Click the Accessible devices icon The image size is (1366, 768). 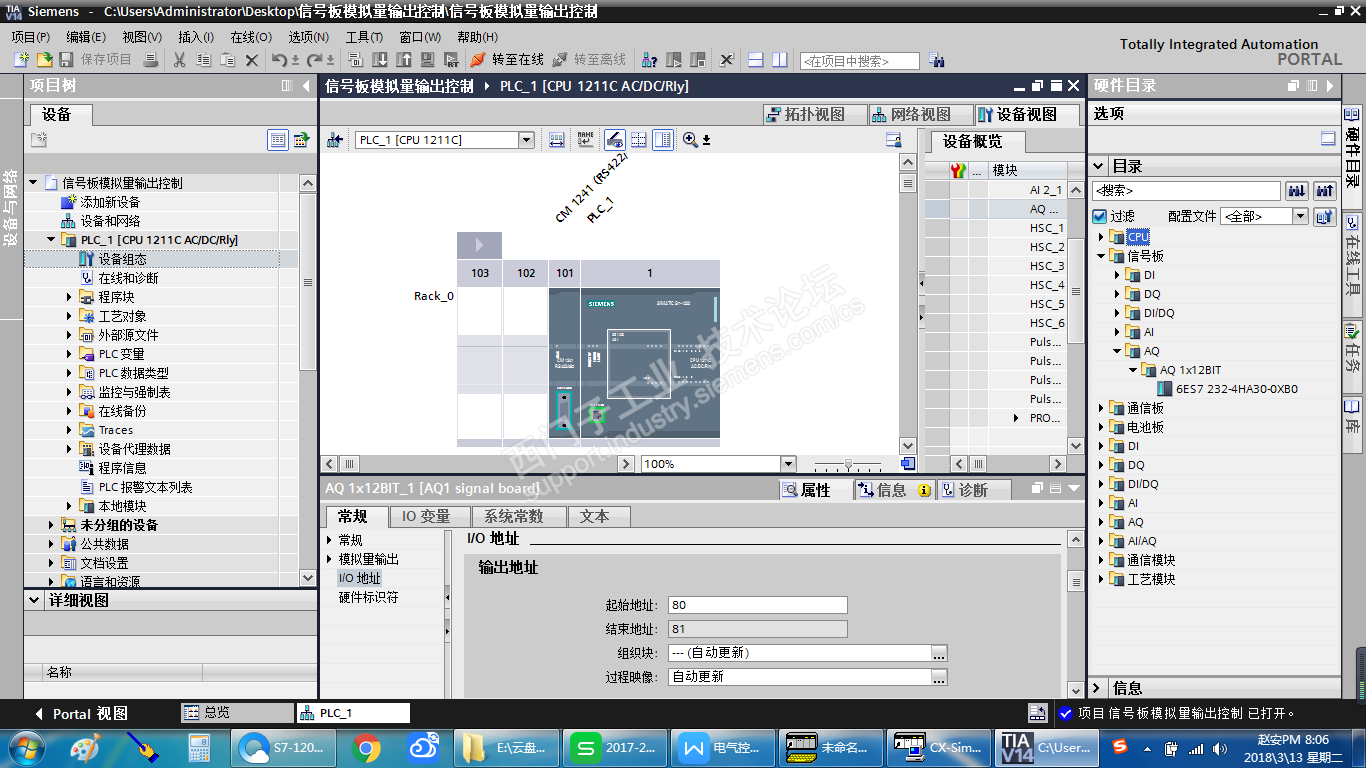click(650, 60)
